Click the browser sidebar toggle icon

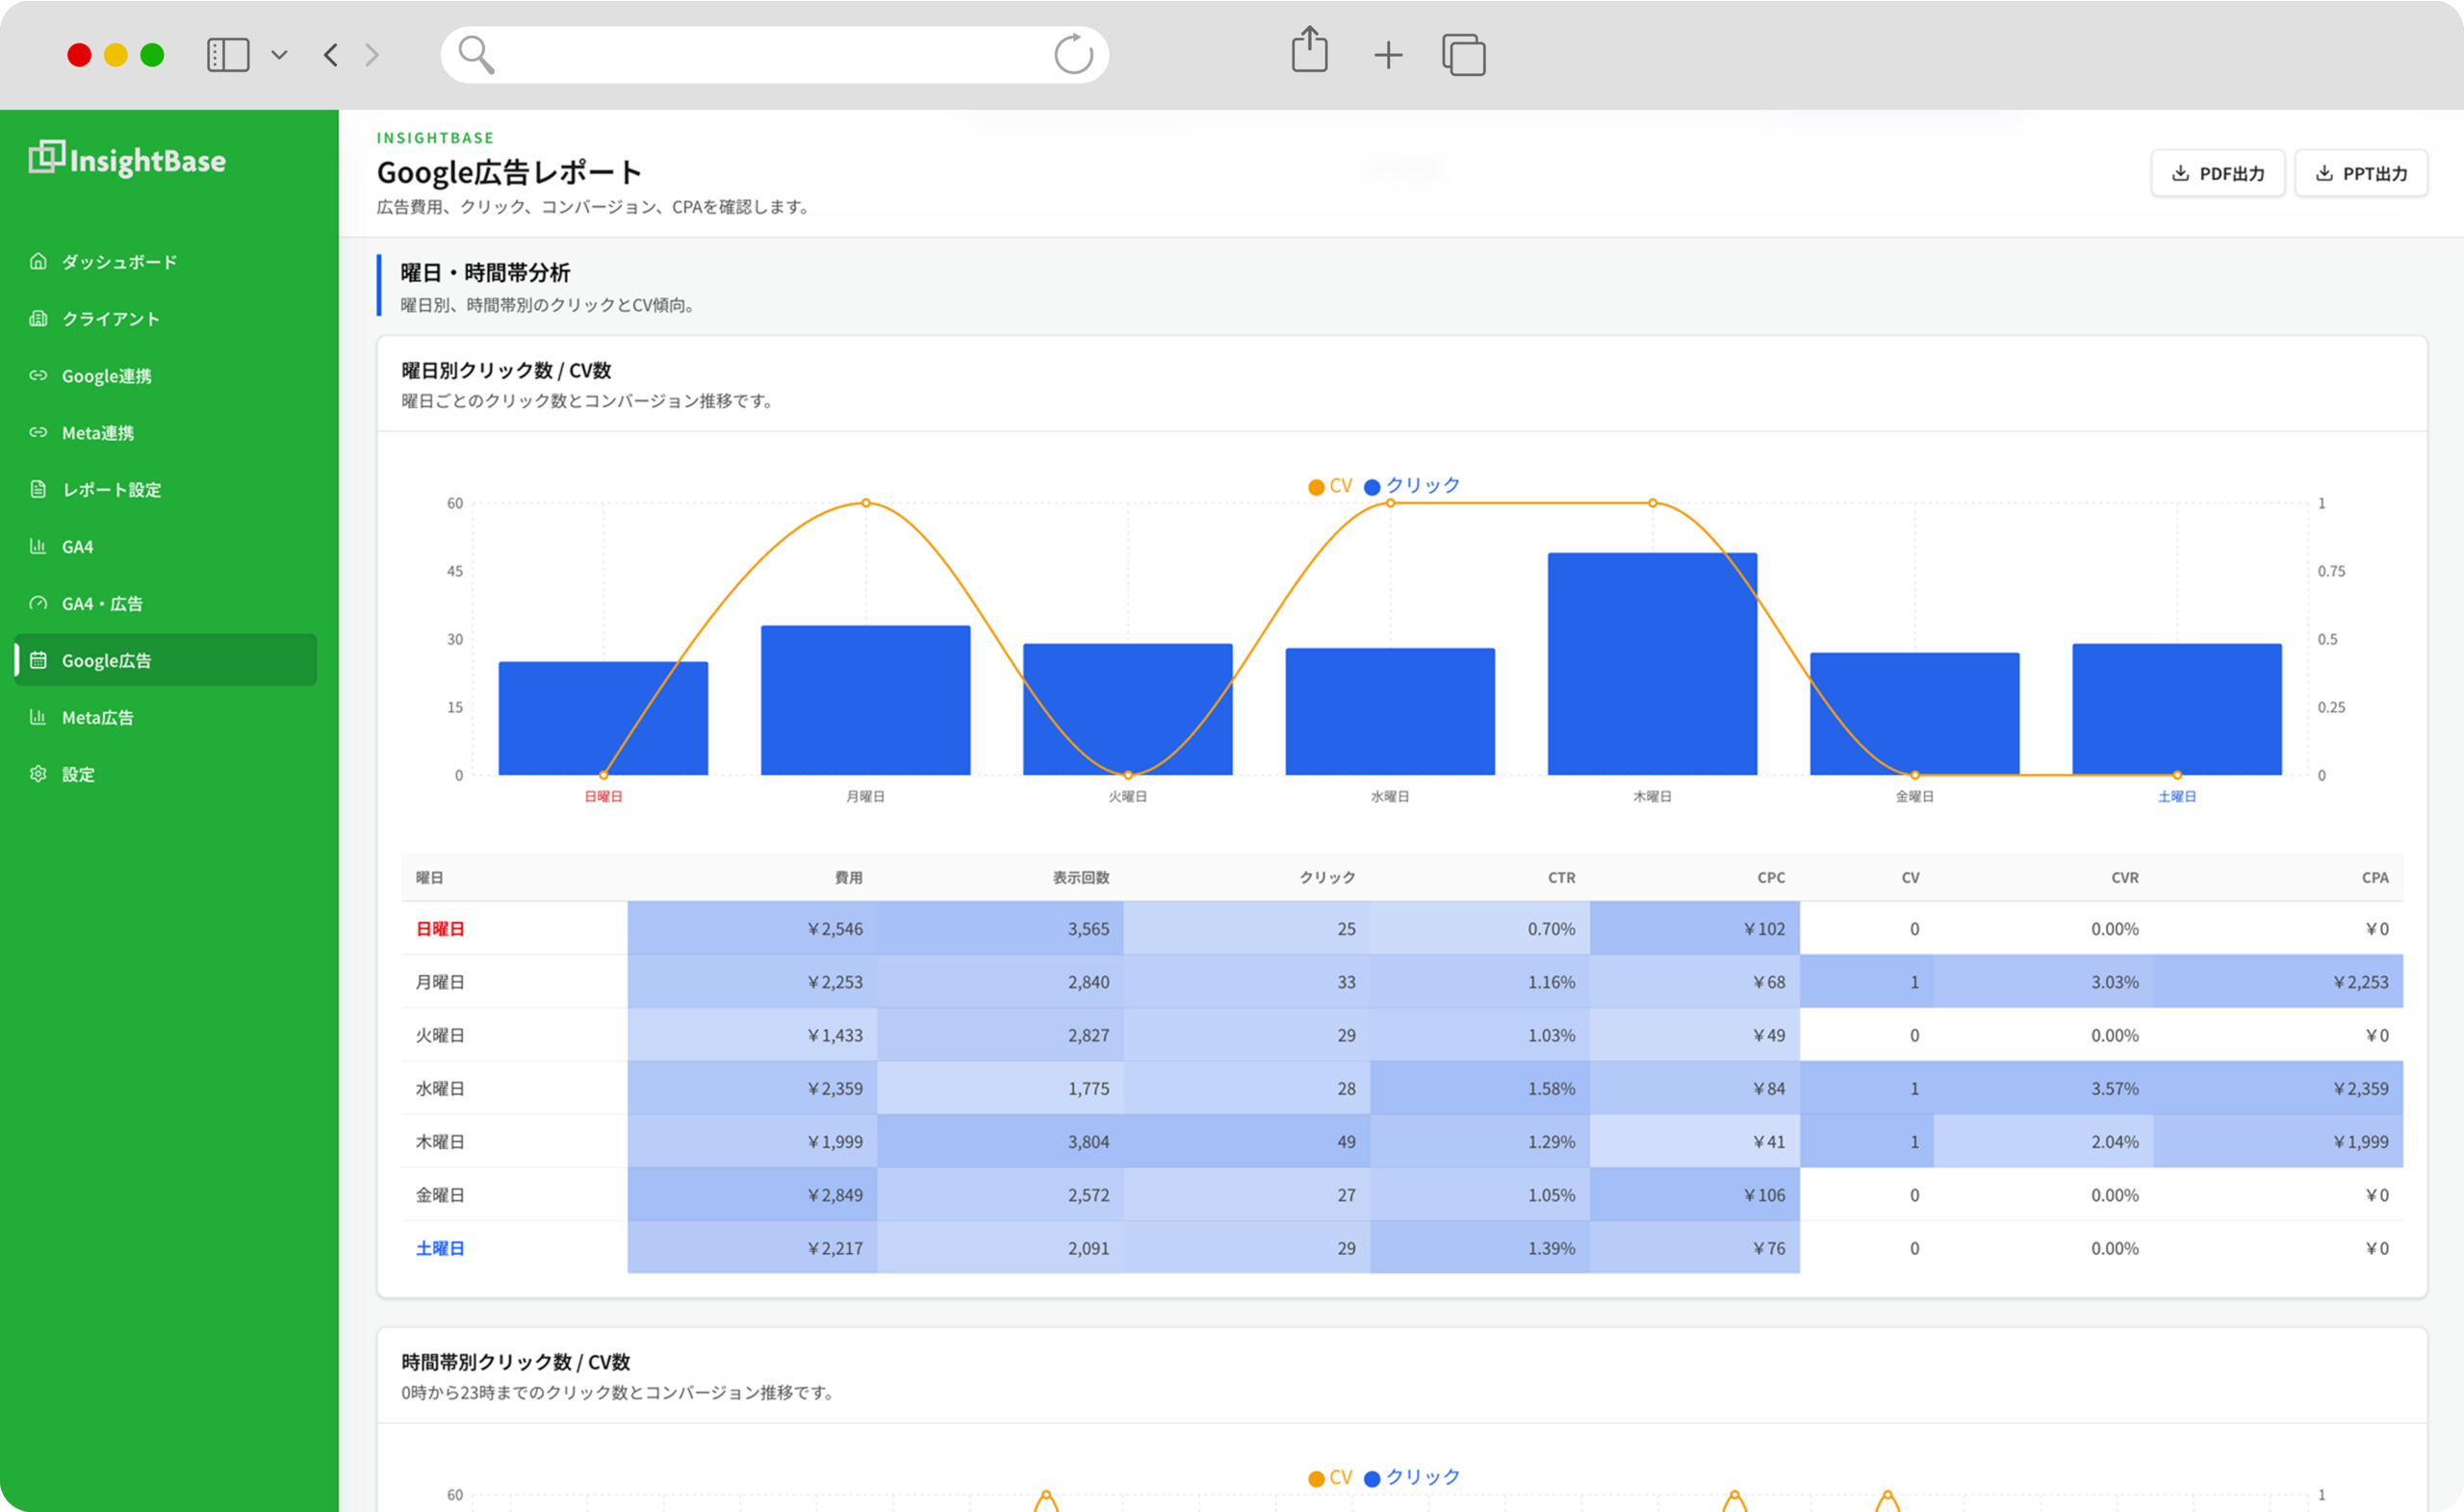point(228,55)
